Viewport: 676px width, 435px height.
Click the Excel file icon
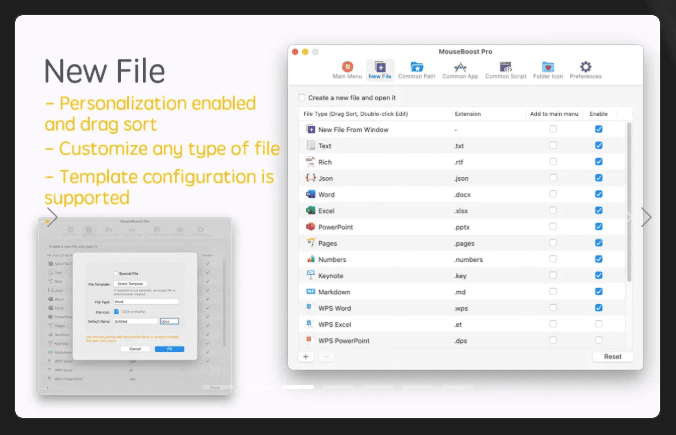coord(310,210)
